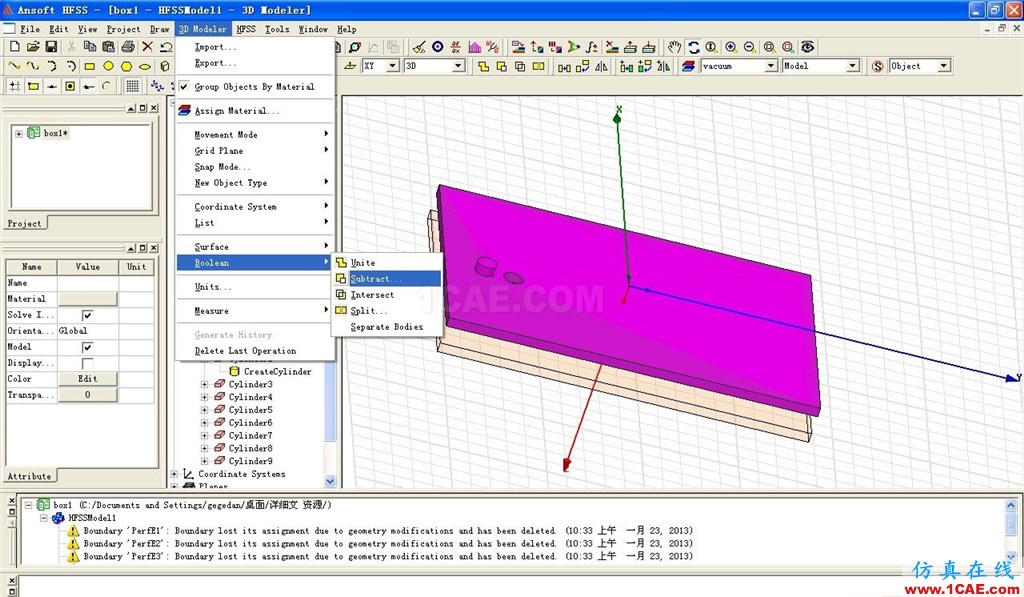Open the Model type dropdown

click(852, 66)
